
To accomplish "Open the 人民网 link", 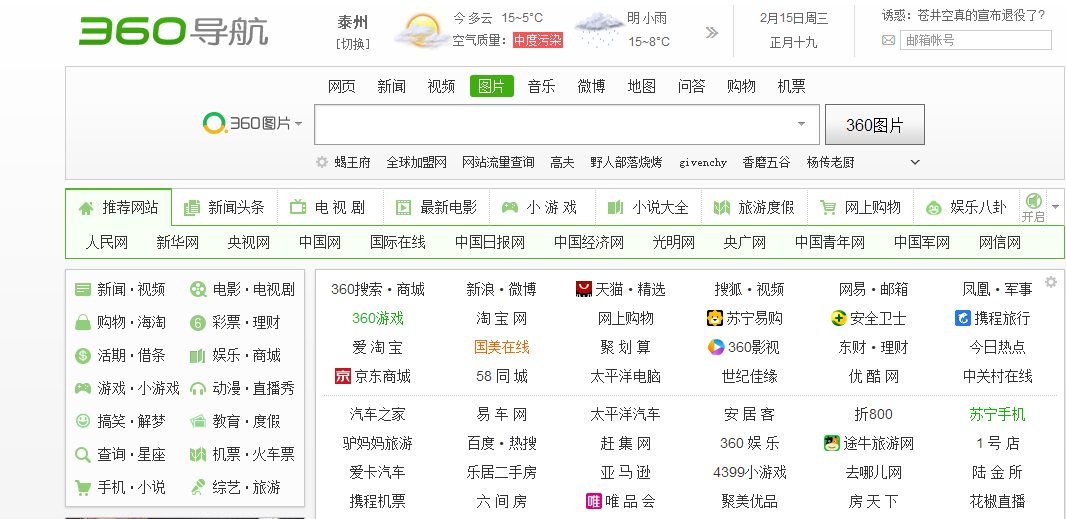I will (106, 242).
